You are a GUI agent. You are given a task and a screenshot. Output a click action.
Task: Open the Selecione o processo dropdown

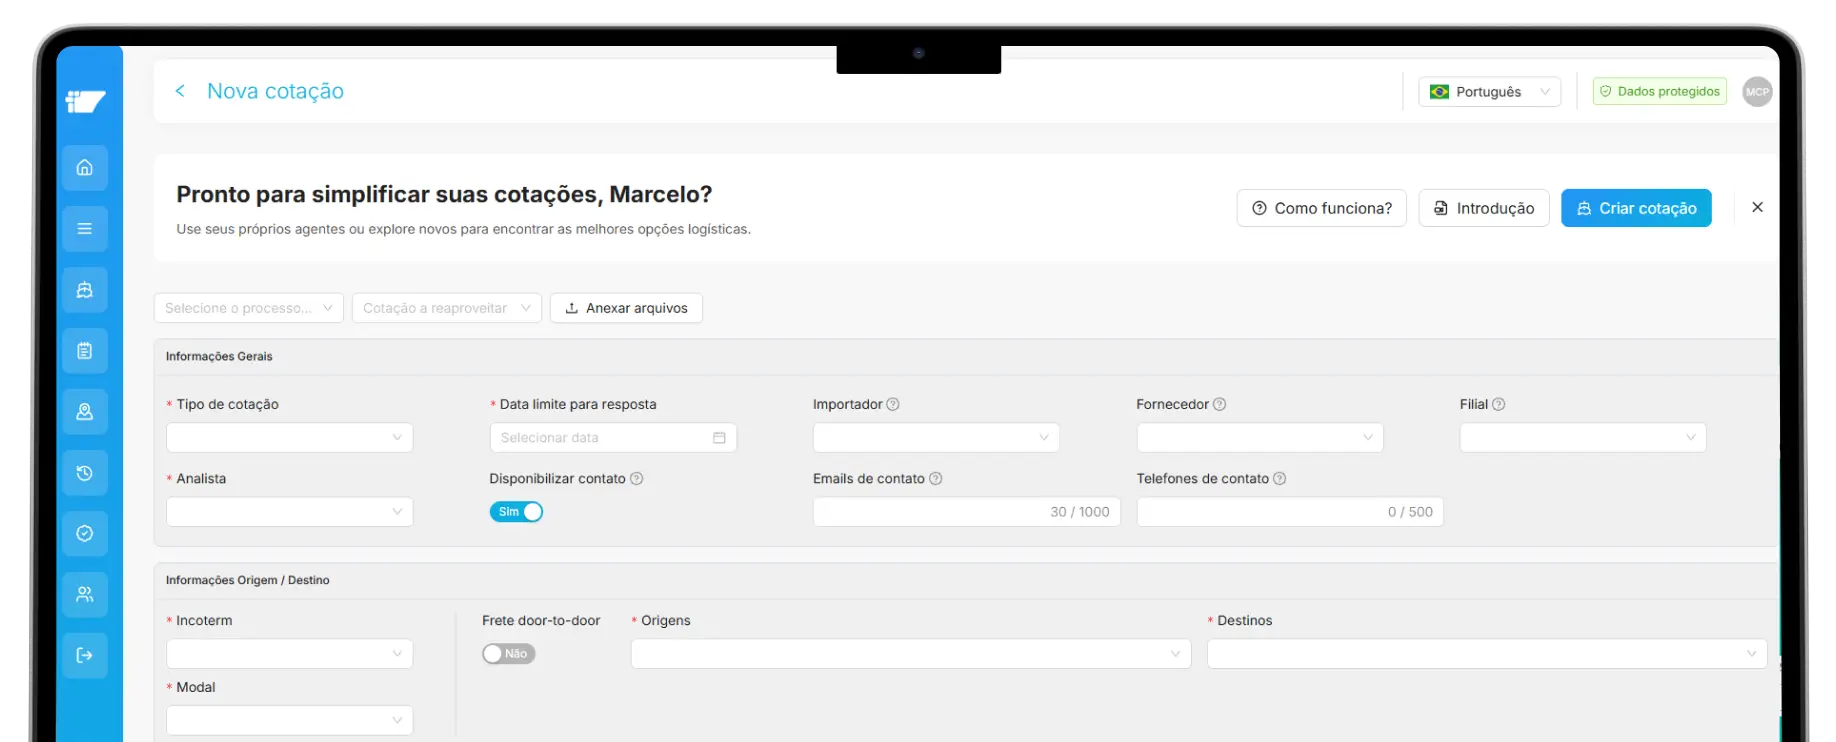pyautogui.click(x=248, y=308)
